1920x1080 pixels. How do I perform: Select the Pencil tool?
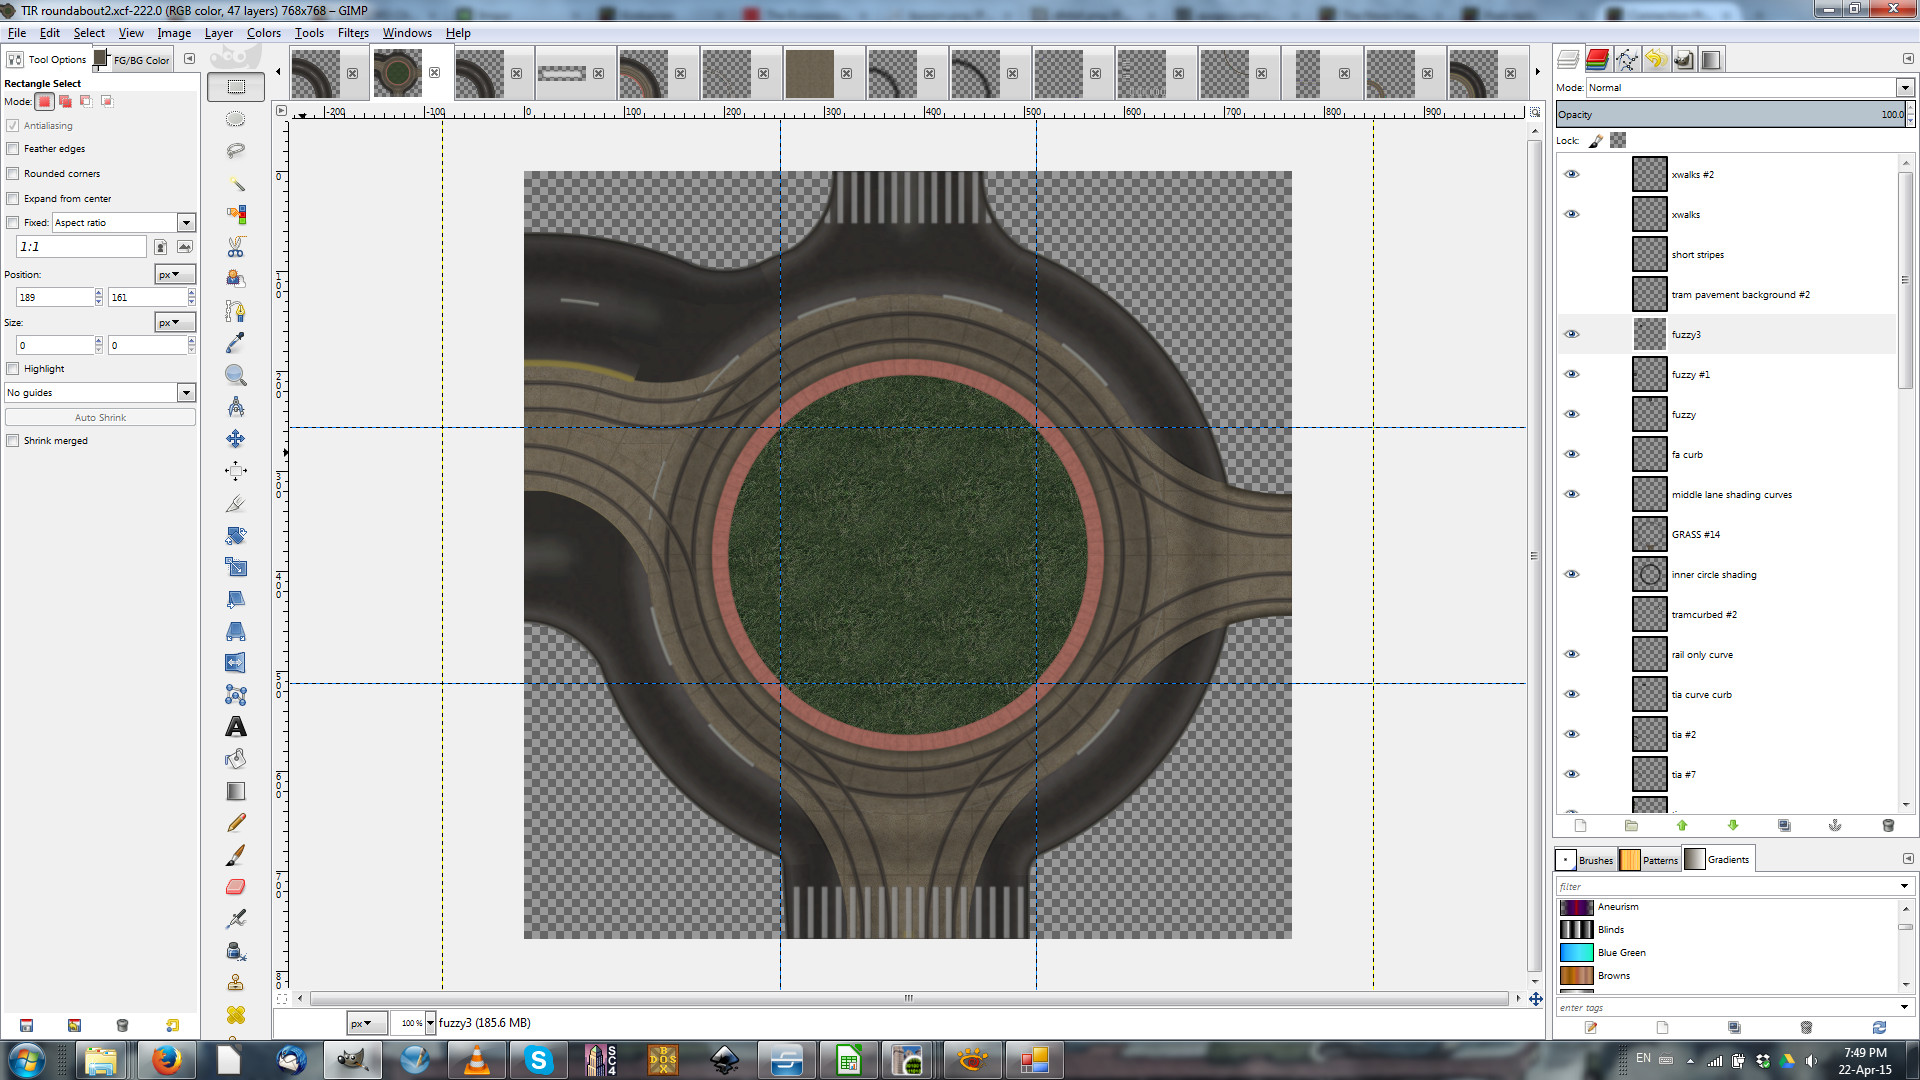coord(236,823)
